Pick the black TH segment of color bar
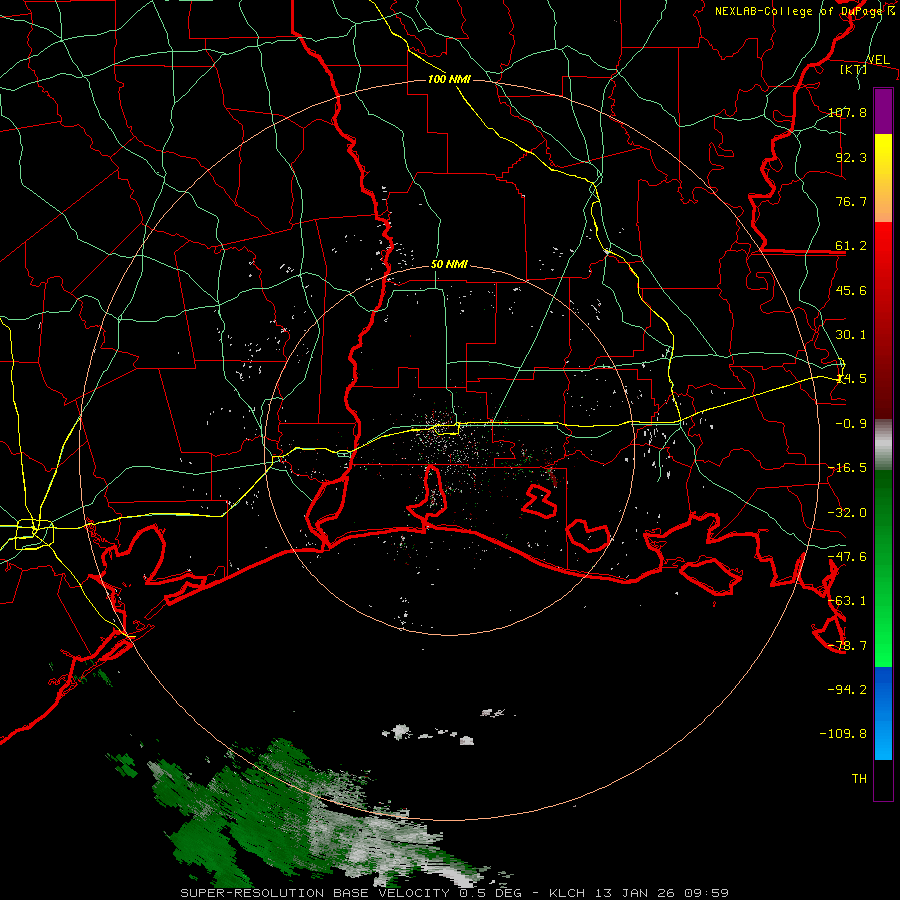The image size is (900, 900). pyautogui.click(x=883, y=780)
